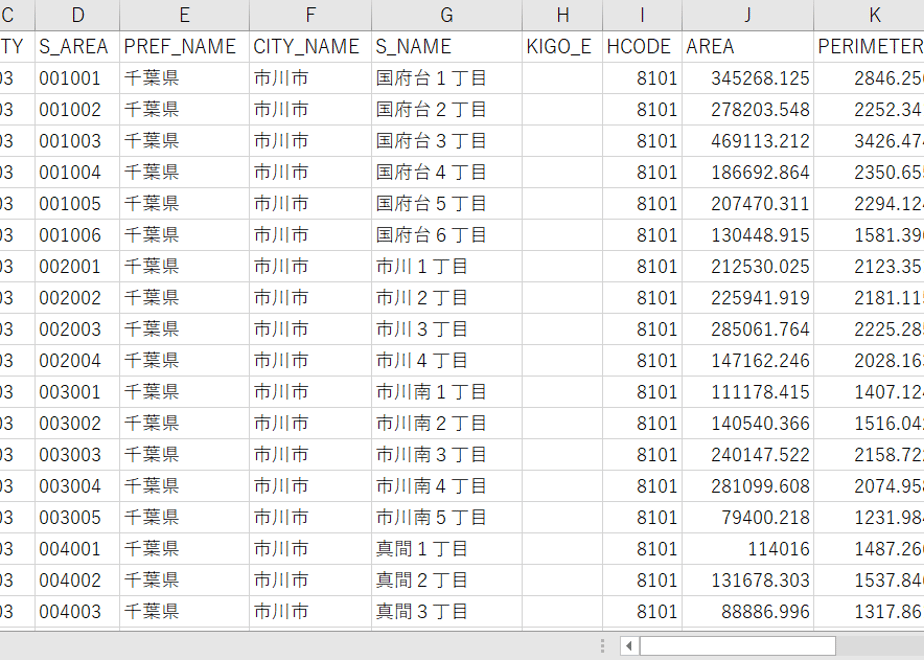This screenshot has height=660, width=924.
Task: Select AREA value 111178.415
Action: coord(748,392)
